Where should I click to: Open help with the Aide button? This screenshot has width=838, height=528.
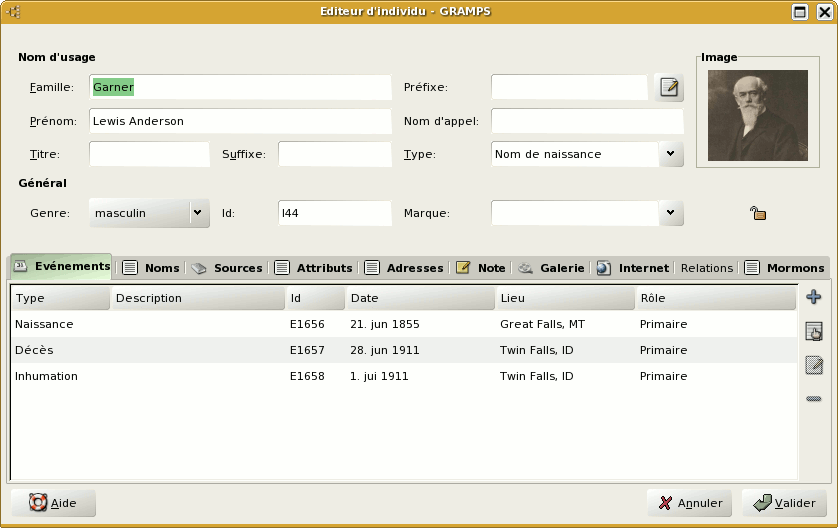point(53,503)
